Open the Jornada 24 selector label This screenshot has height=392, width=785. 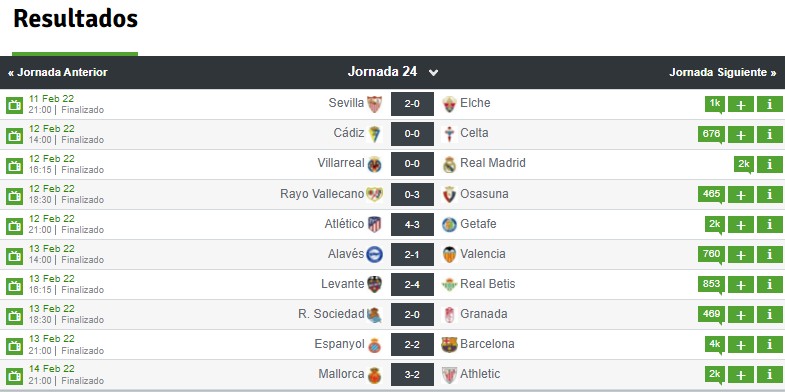[x=382, y=72]
